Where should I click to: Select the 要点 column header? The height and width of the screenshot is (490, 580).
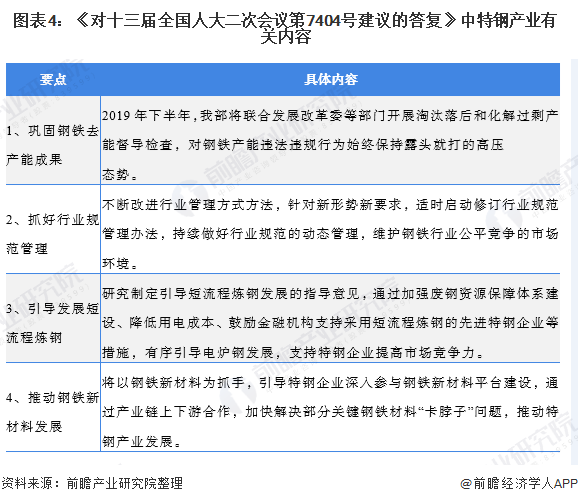point(53,80)
